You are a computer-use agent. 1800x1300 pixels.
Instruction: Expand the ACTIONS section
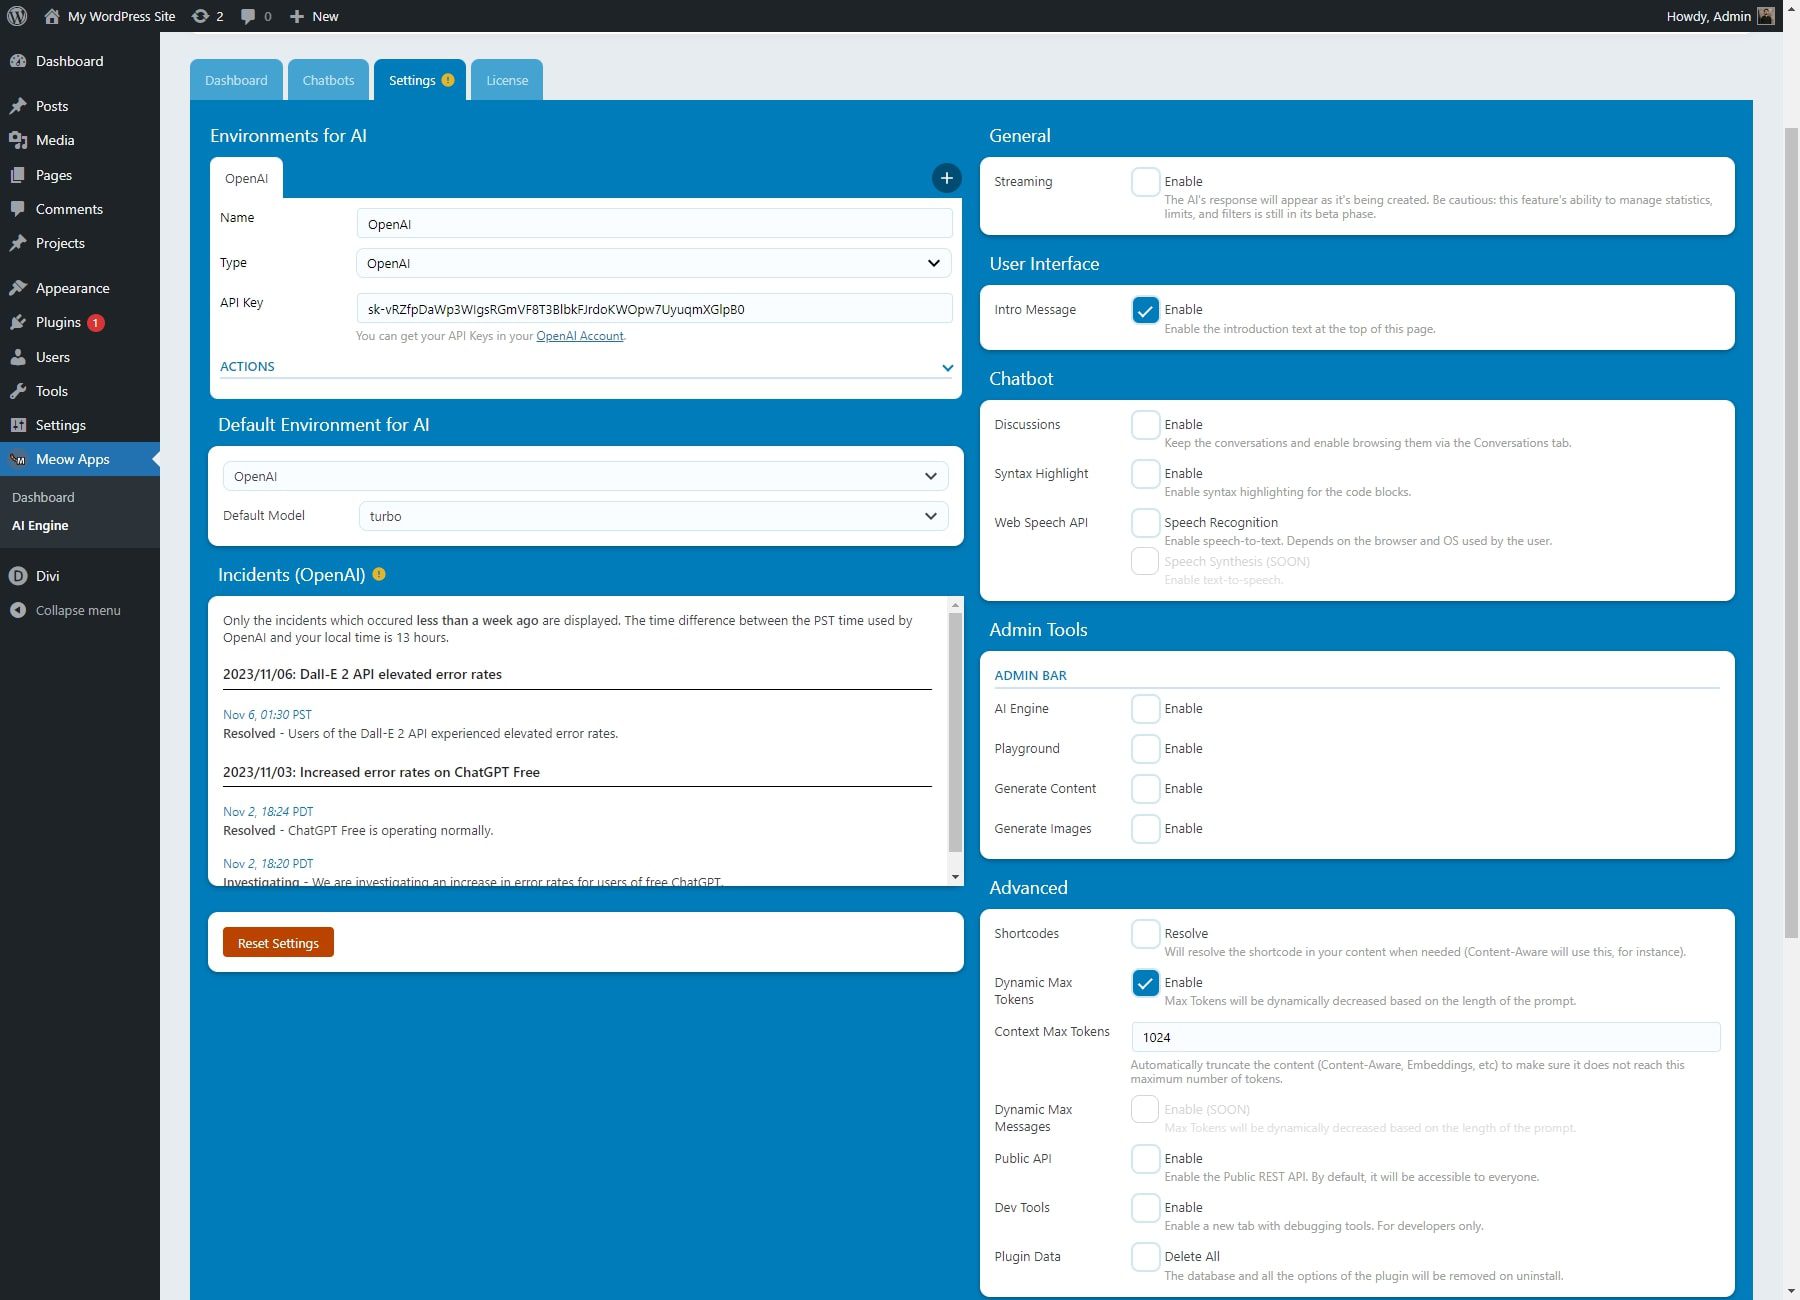(x=585, y=367)
